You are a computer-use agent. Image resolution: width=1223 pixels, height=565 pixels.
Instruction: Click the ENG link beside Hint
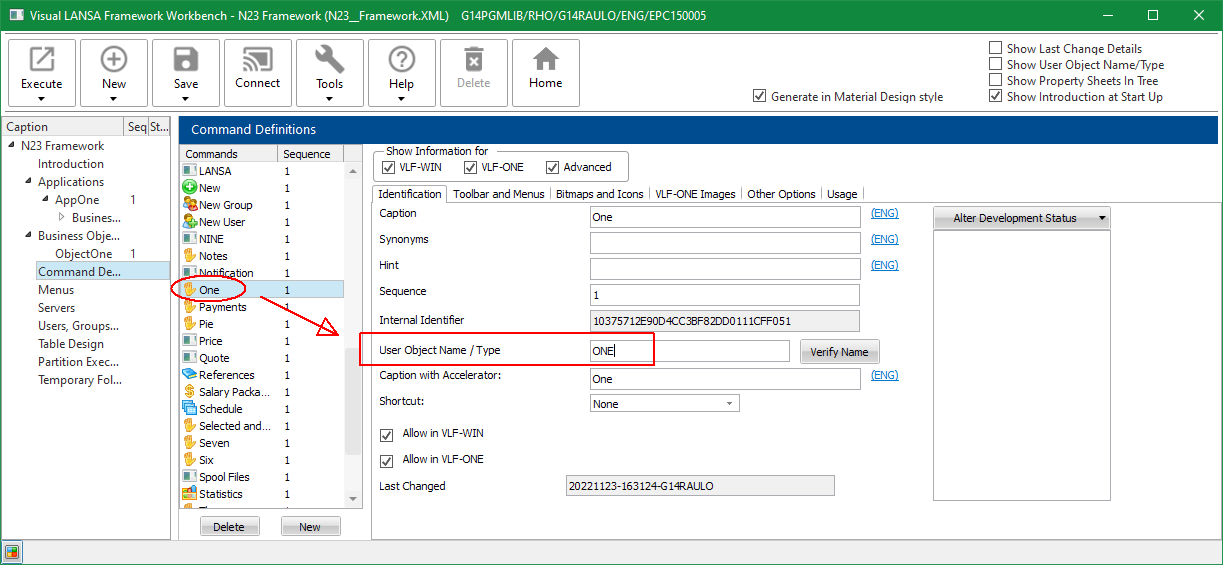point(885,265)
